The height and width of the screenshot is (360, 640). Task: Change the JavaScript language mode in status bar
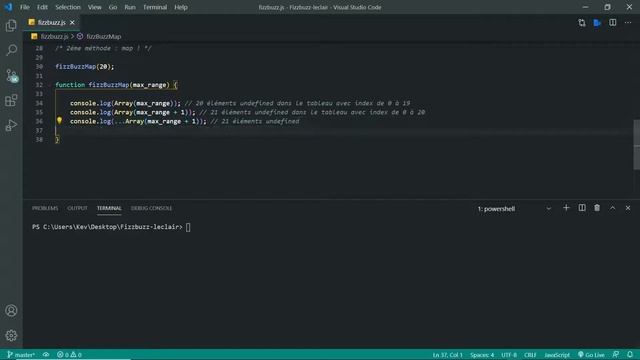pyautogui.click(x=557, y=355)
